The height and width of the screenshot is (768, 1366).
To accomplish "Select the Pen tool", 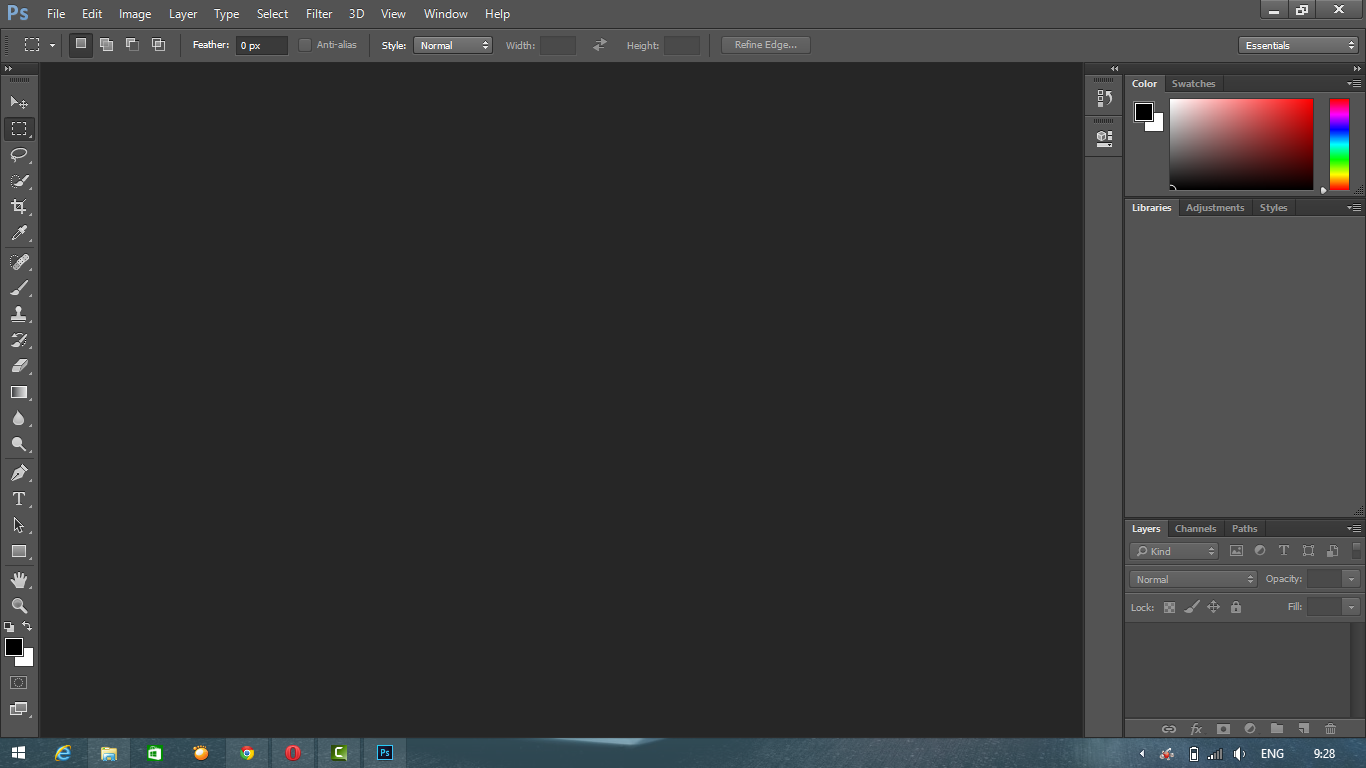I will pyautogui.click(x=19, y=473).
